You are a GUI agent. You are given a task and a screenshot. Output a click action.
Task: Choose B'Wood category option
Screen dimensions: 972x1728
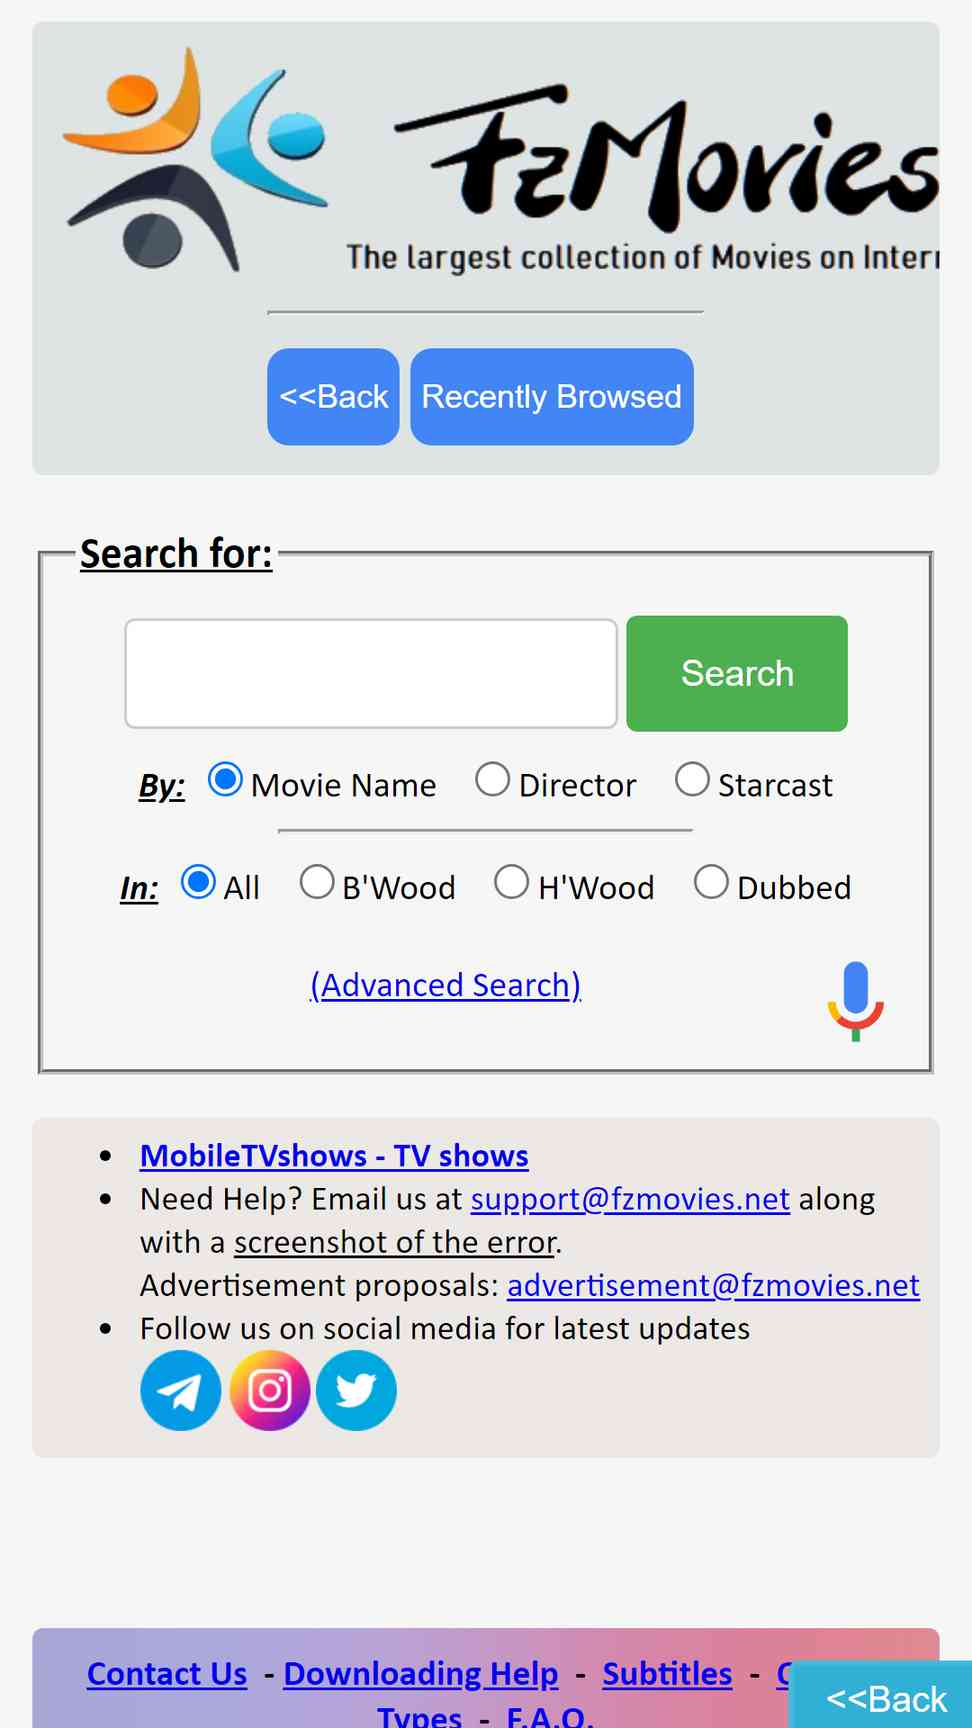[x=317, y=882]
